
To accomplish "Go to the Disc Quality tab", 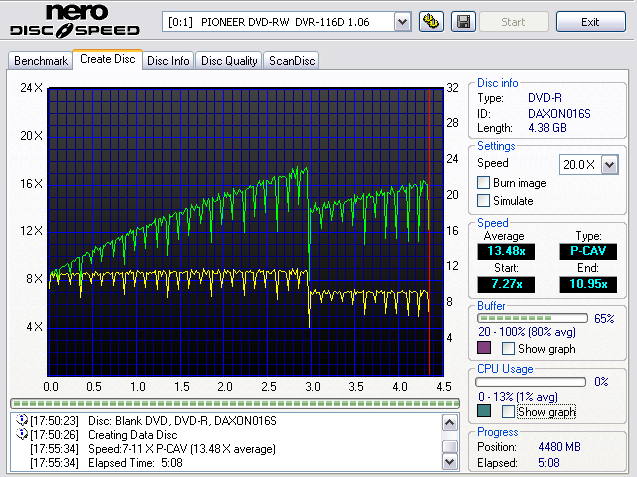I will coord(229,61).
